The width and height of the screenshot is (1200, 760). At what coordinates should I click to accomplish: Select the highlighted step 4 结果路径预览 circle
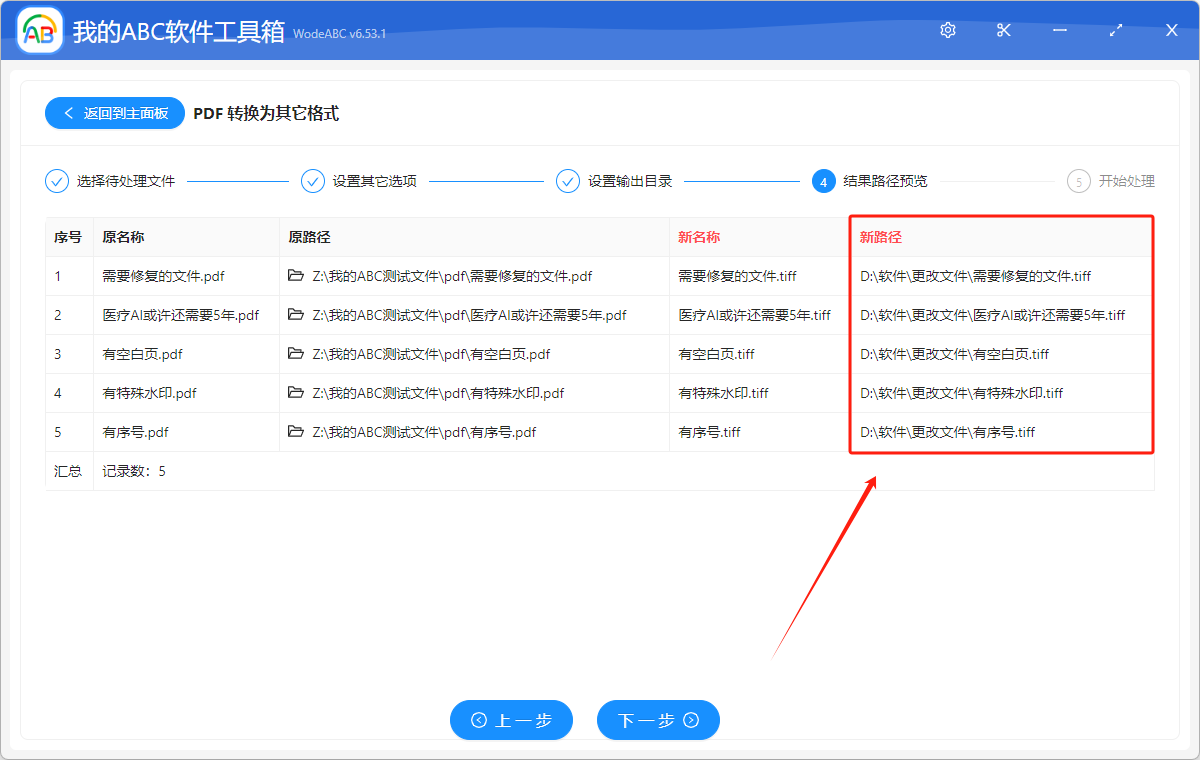pos(823,181)
